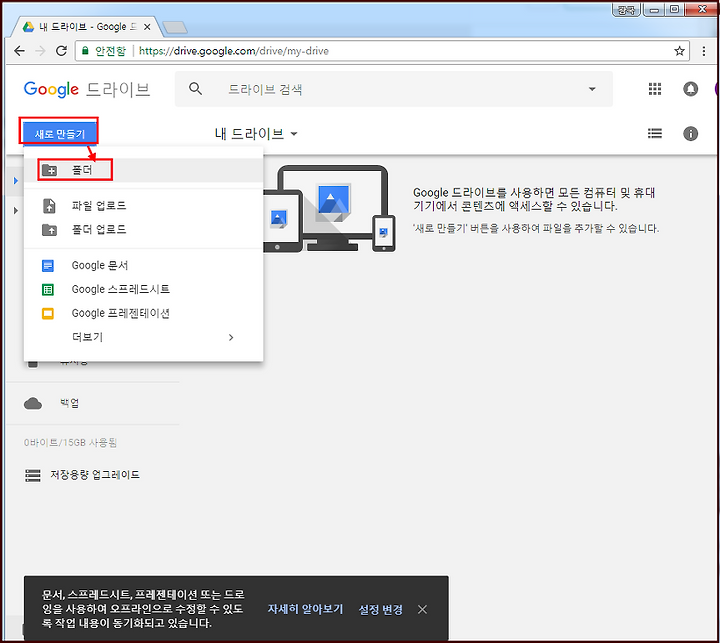The width and height of the screenshot is (720, 643).
Task: Expand the blue sidebar tree arrow
Action: (16, 180)
